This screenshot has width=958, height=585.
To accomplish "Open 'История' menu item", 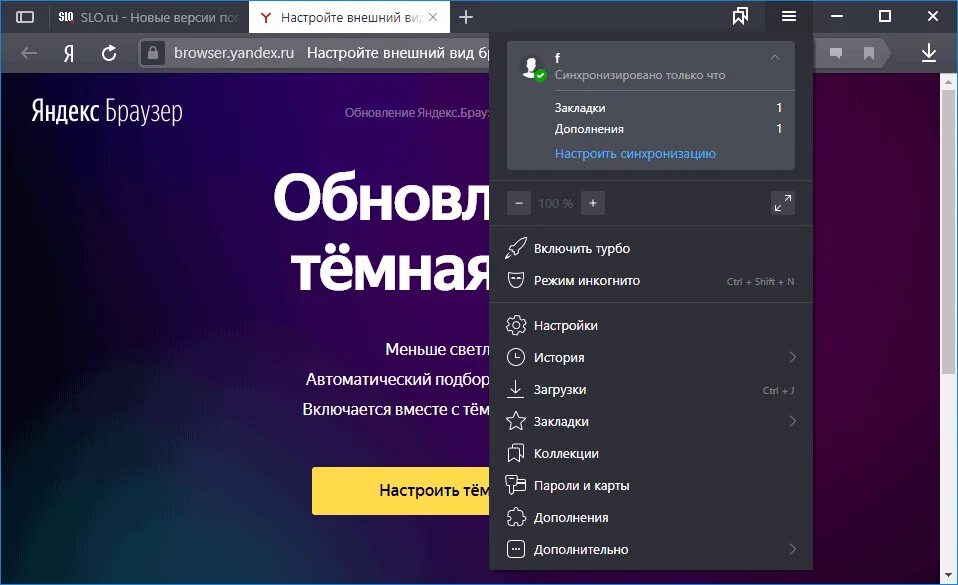I will 651,357.
